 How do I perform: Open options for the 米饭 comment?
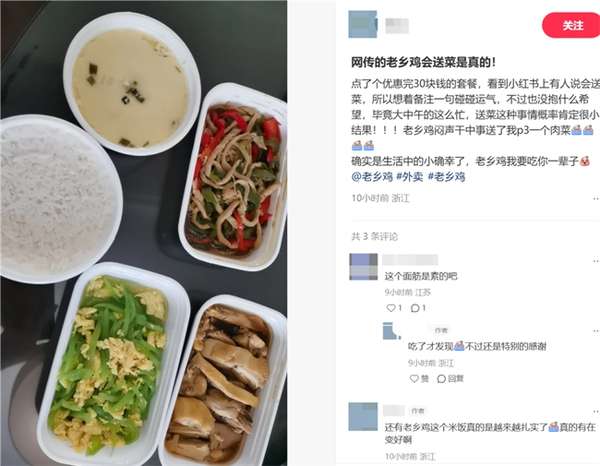click(596, 412)
